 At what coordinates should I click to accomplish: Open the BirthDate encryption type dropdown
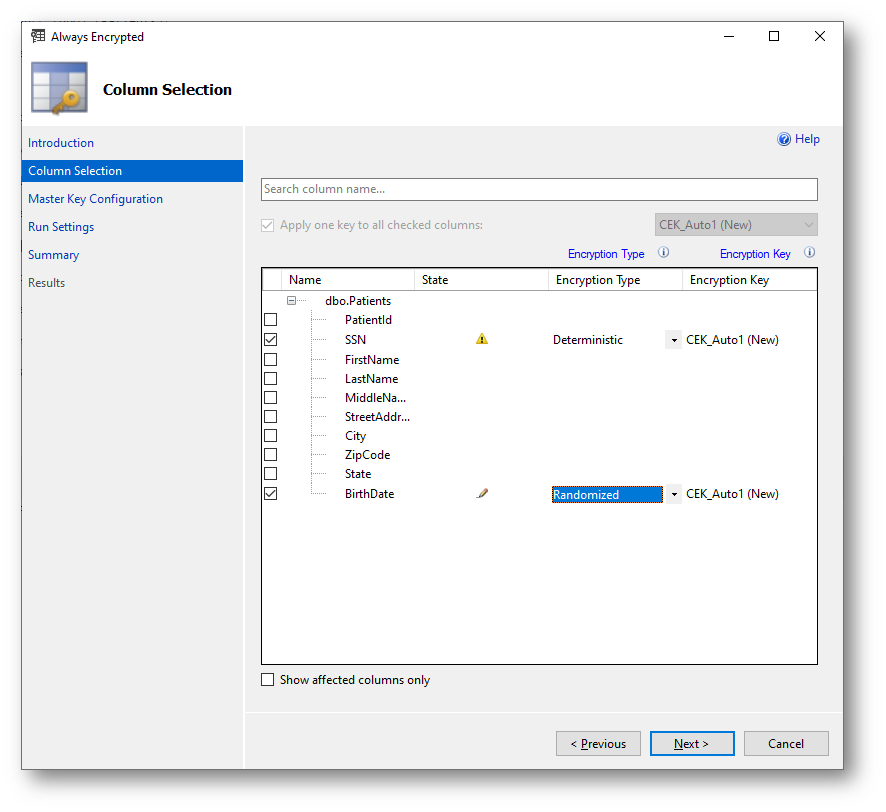(674, 494)
